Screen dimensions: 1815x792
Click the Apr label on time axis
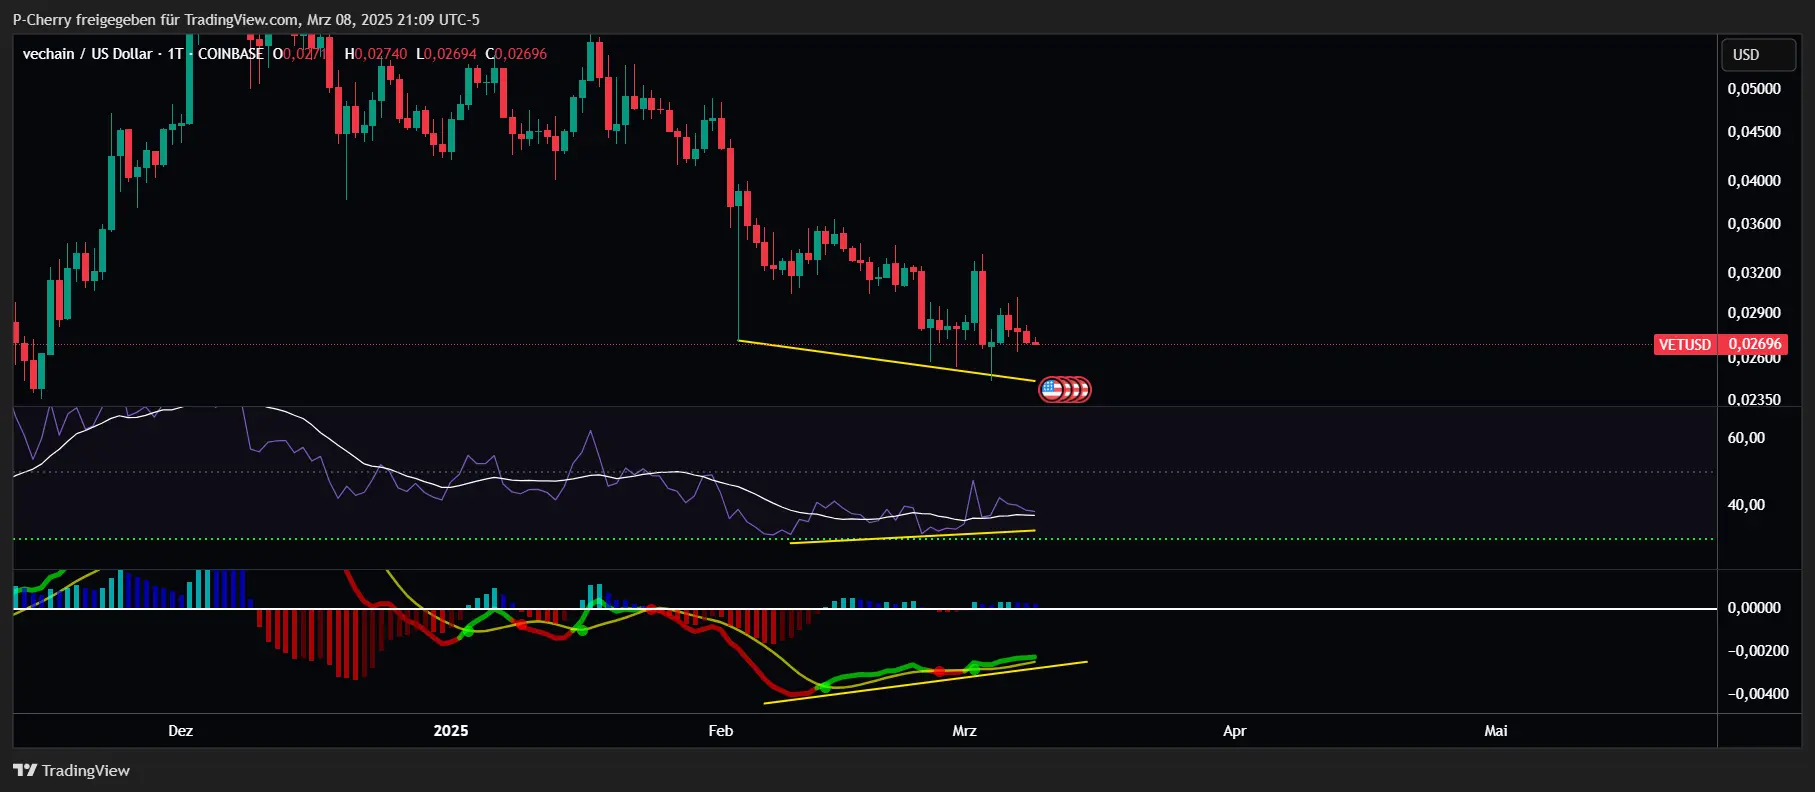tap(1235, 731)
